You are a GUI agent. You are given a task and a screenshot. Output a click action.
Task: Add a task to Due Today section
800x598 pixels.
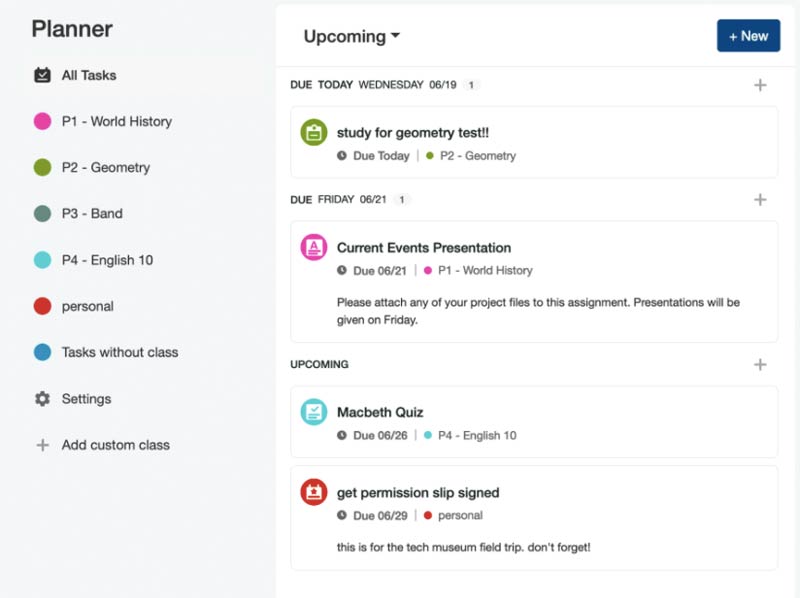[x=760, y=85]
